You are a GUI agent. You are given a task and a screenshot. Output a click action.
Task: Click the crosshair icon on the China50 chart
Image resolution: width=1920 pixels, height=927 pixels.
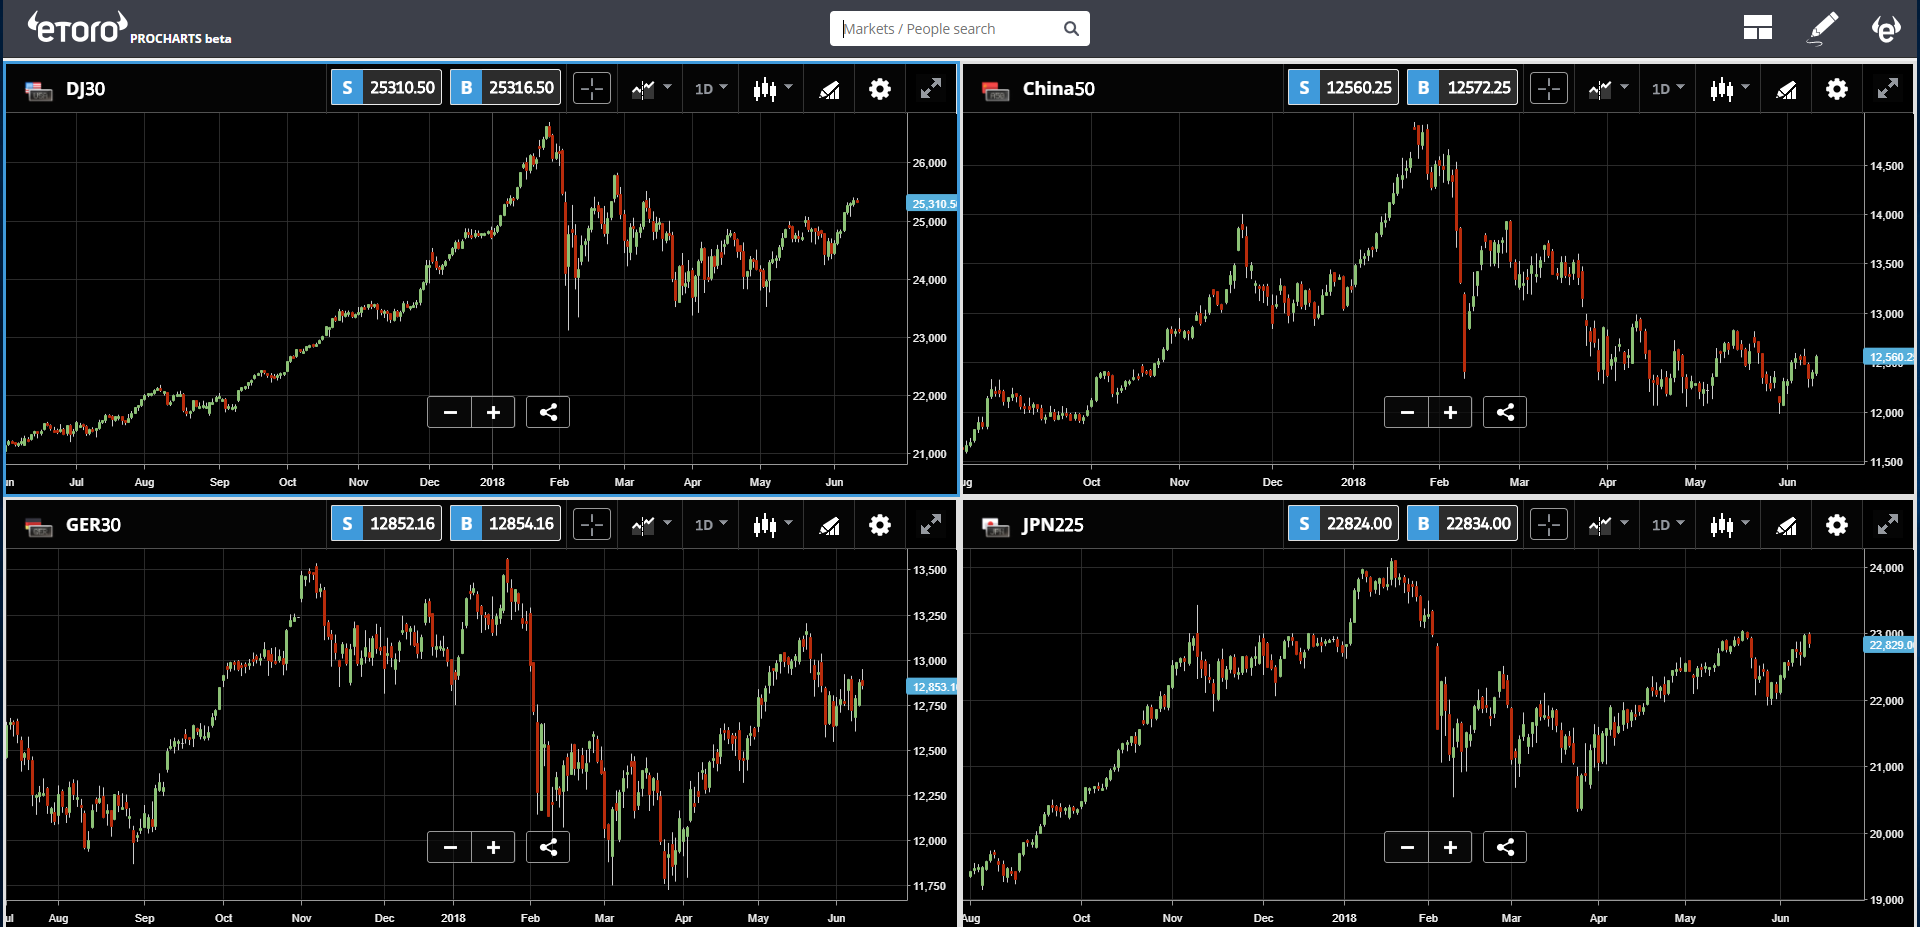pos(1548,88)
